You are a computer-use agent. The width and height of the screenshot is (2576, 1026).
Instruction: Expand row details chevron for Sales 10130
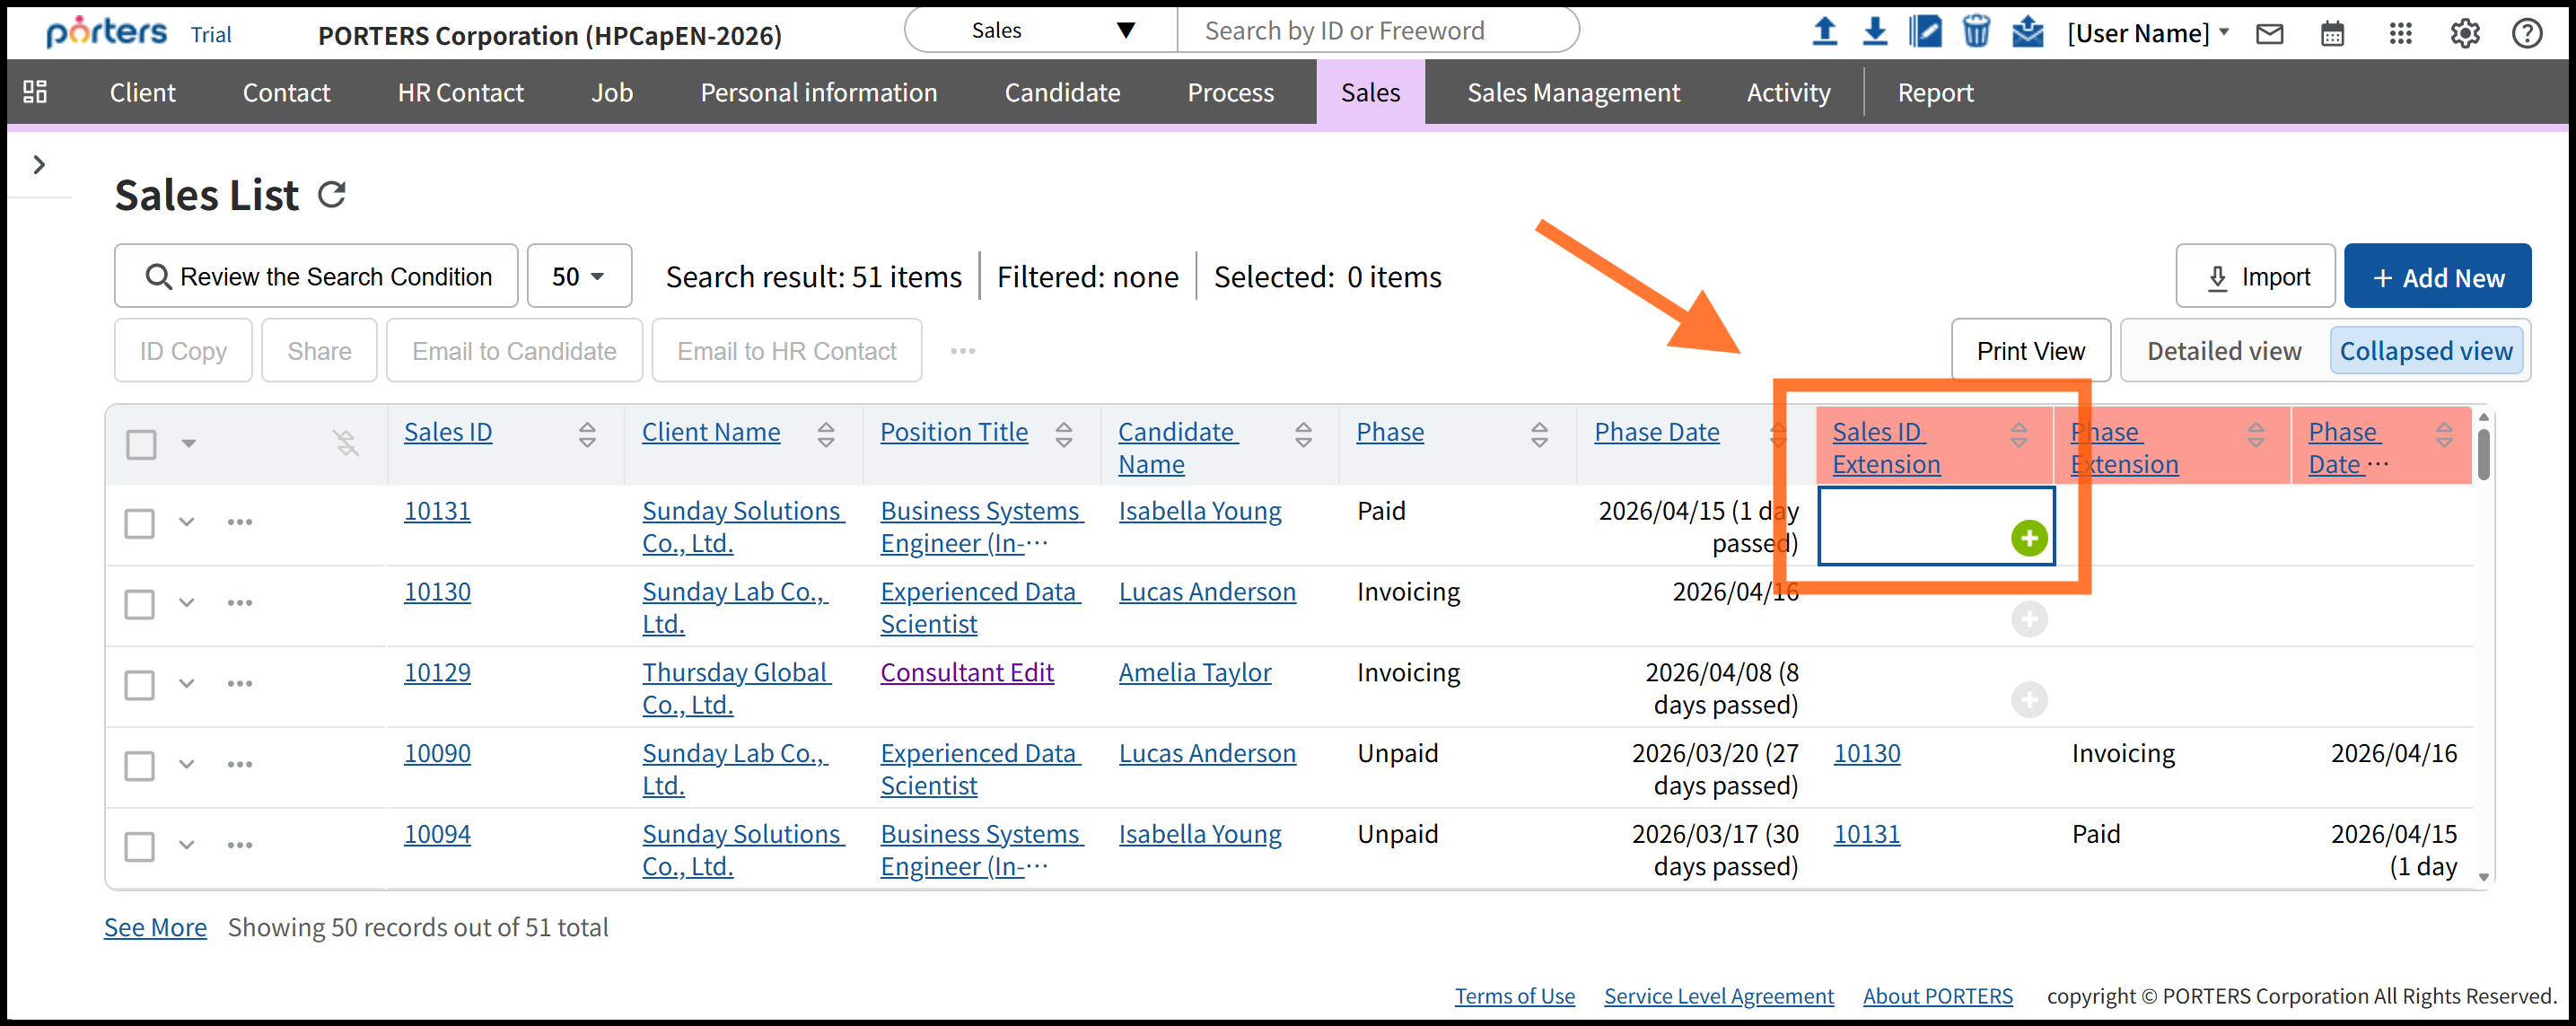pyautogui.click(x=187, y=603)
